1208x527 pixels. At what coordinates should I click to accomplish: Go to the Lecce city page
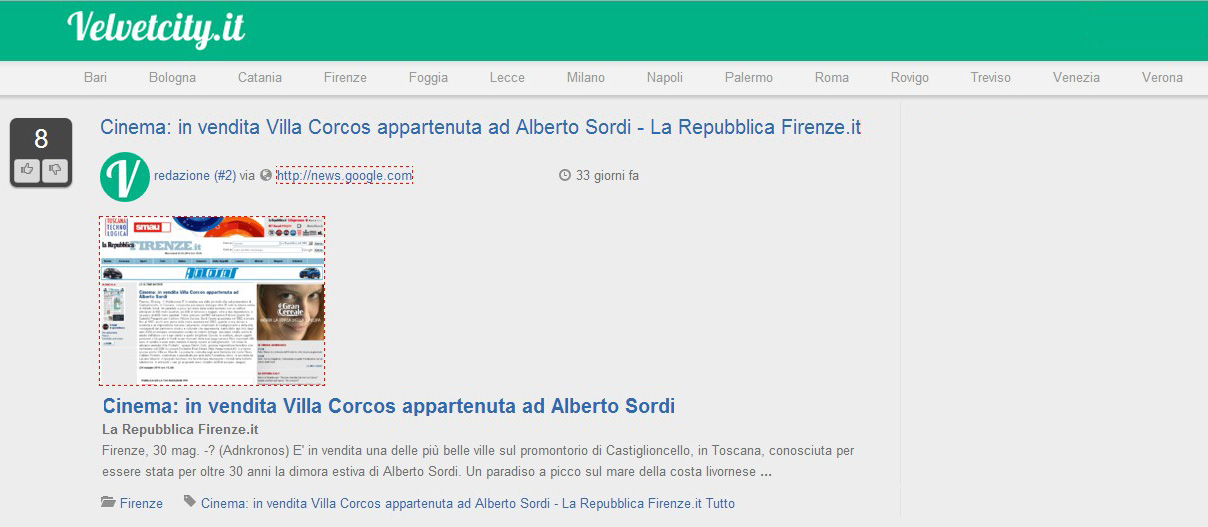pyautogui.click(x=507, y=77)
